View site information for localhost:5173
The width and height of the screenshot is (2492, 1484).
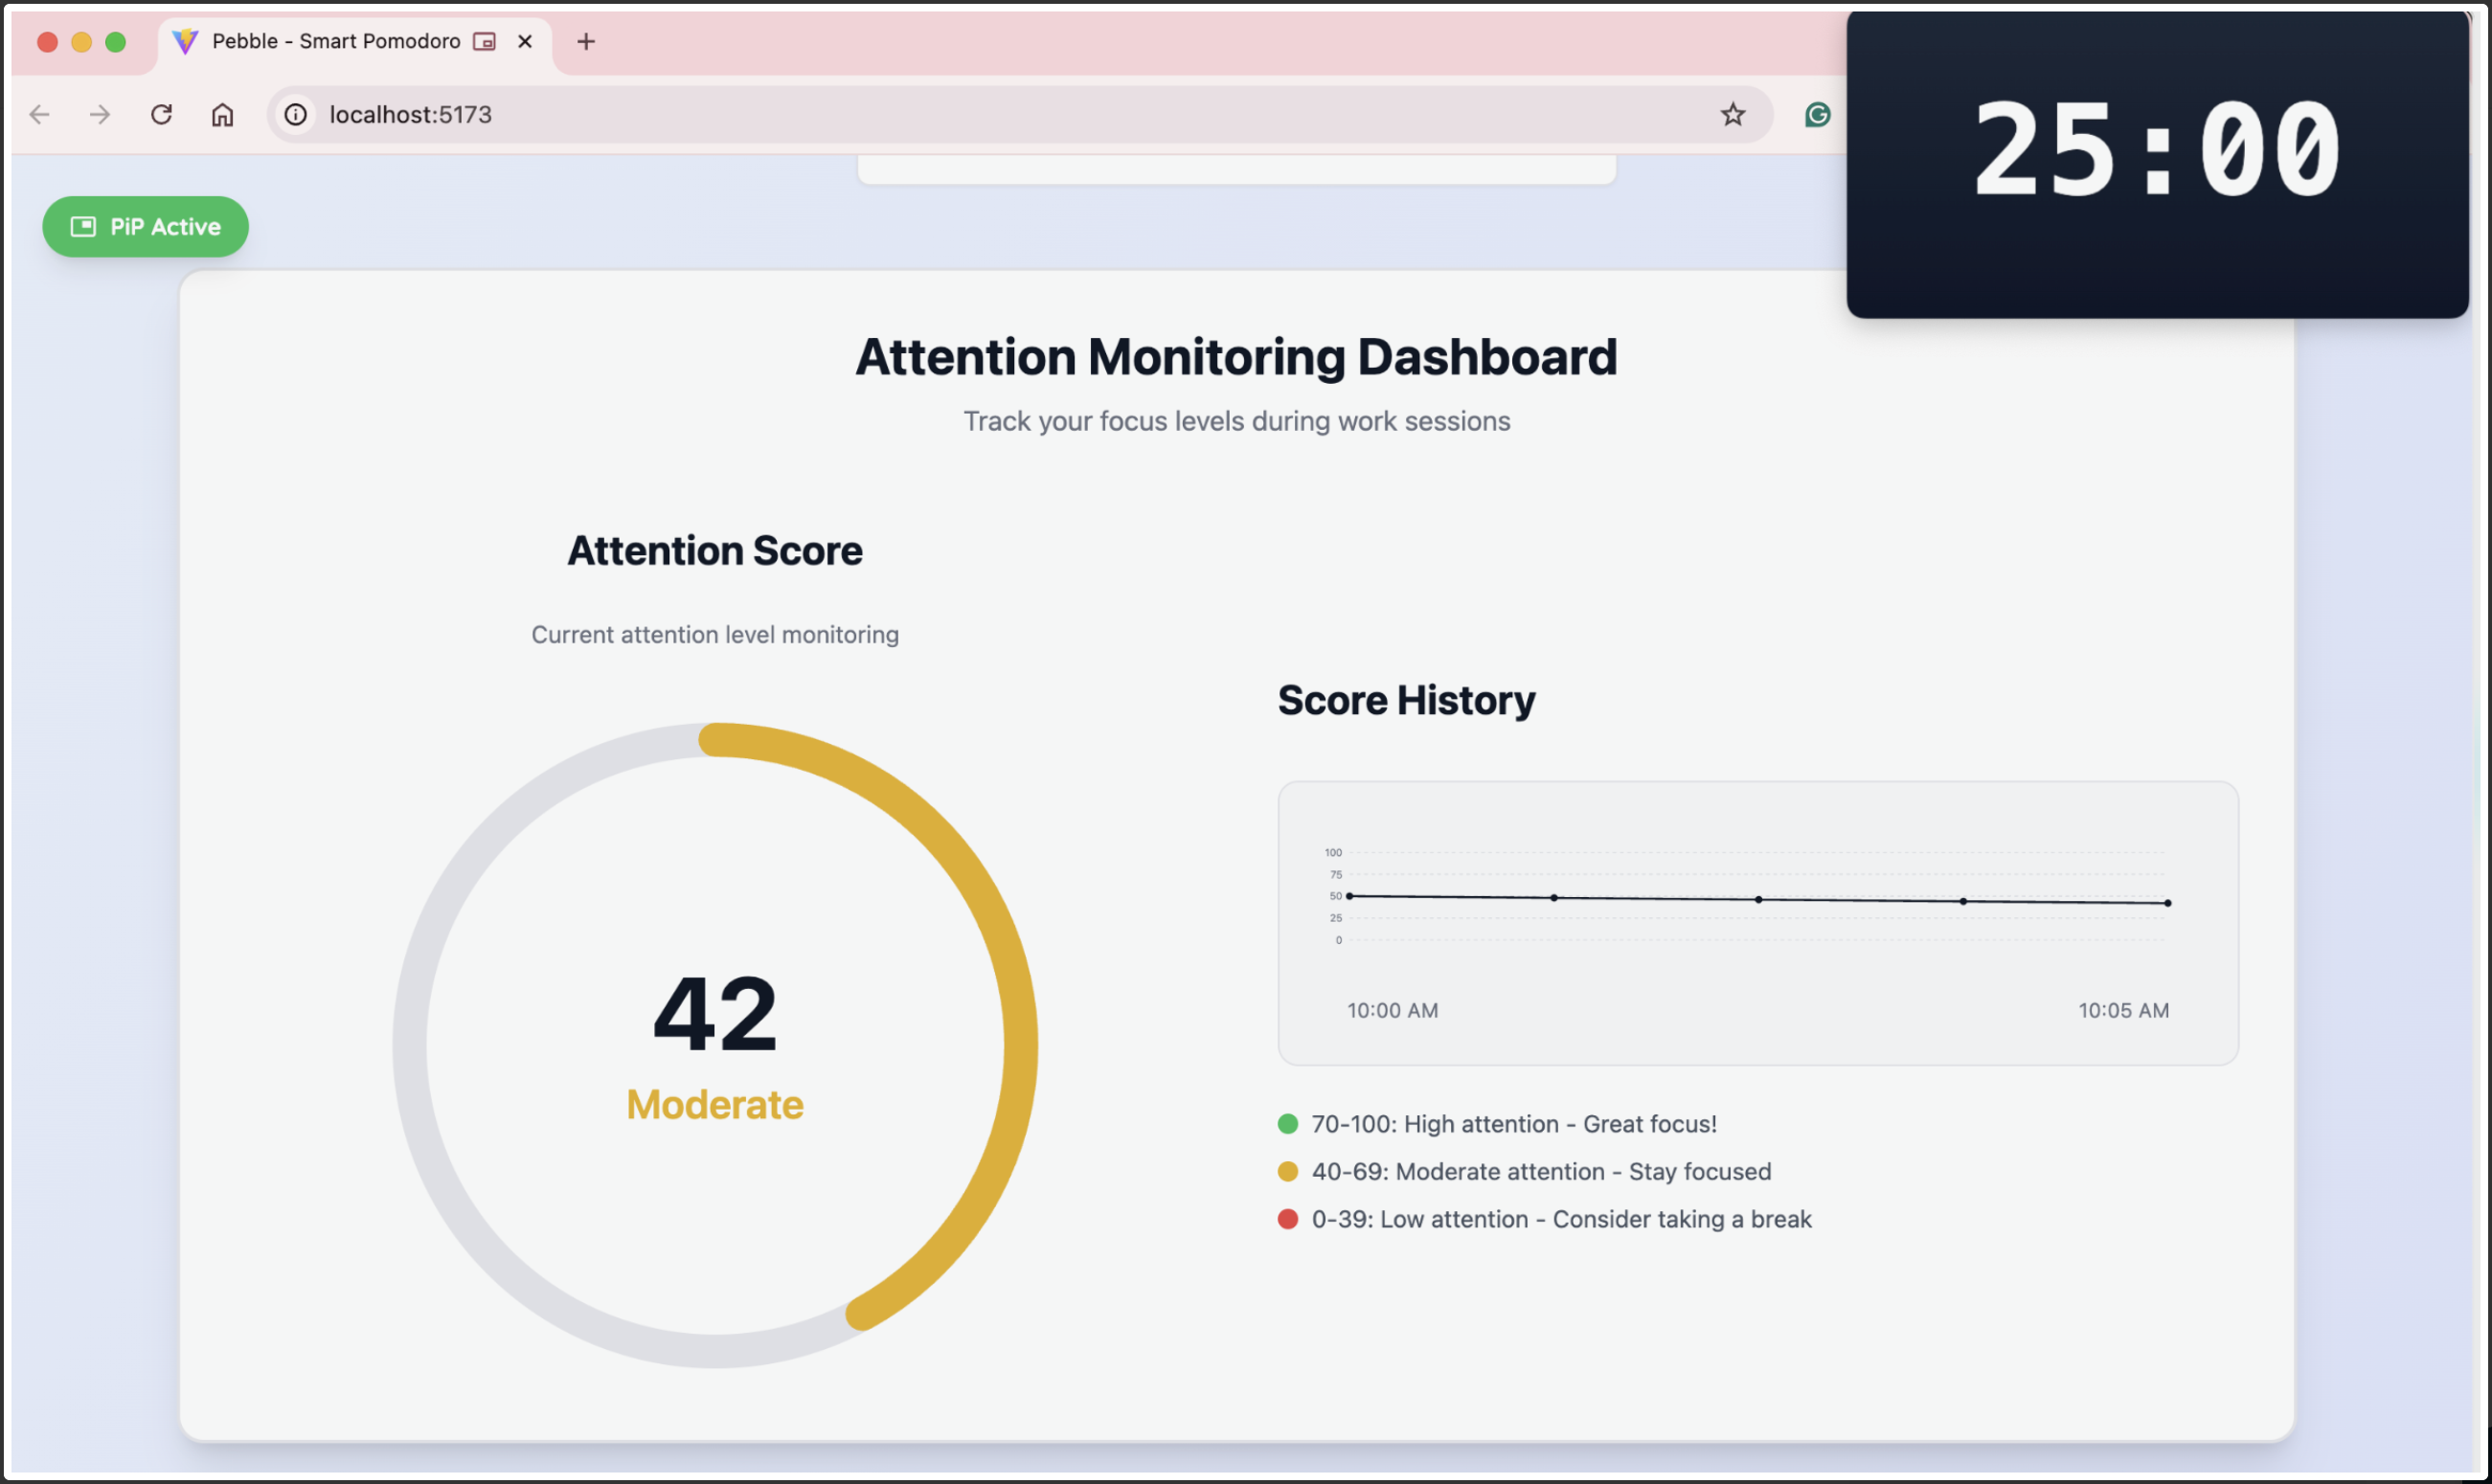[295, 114]
